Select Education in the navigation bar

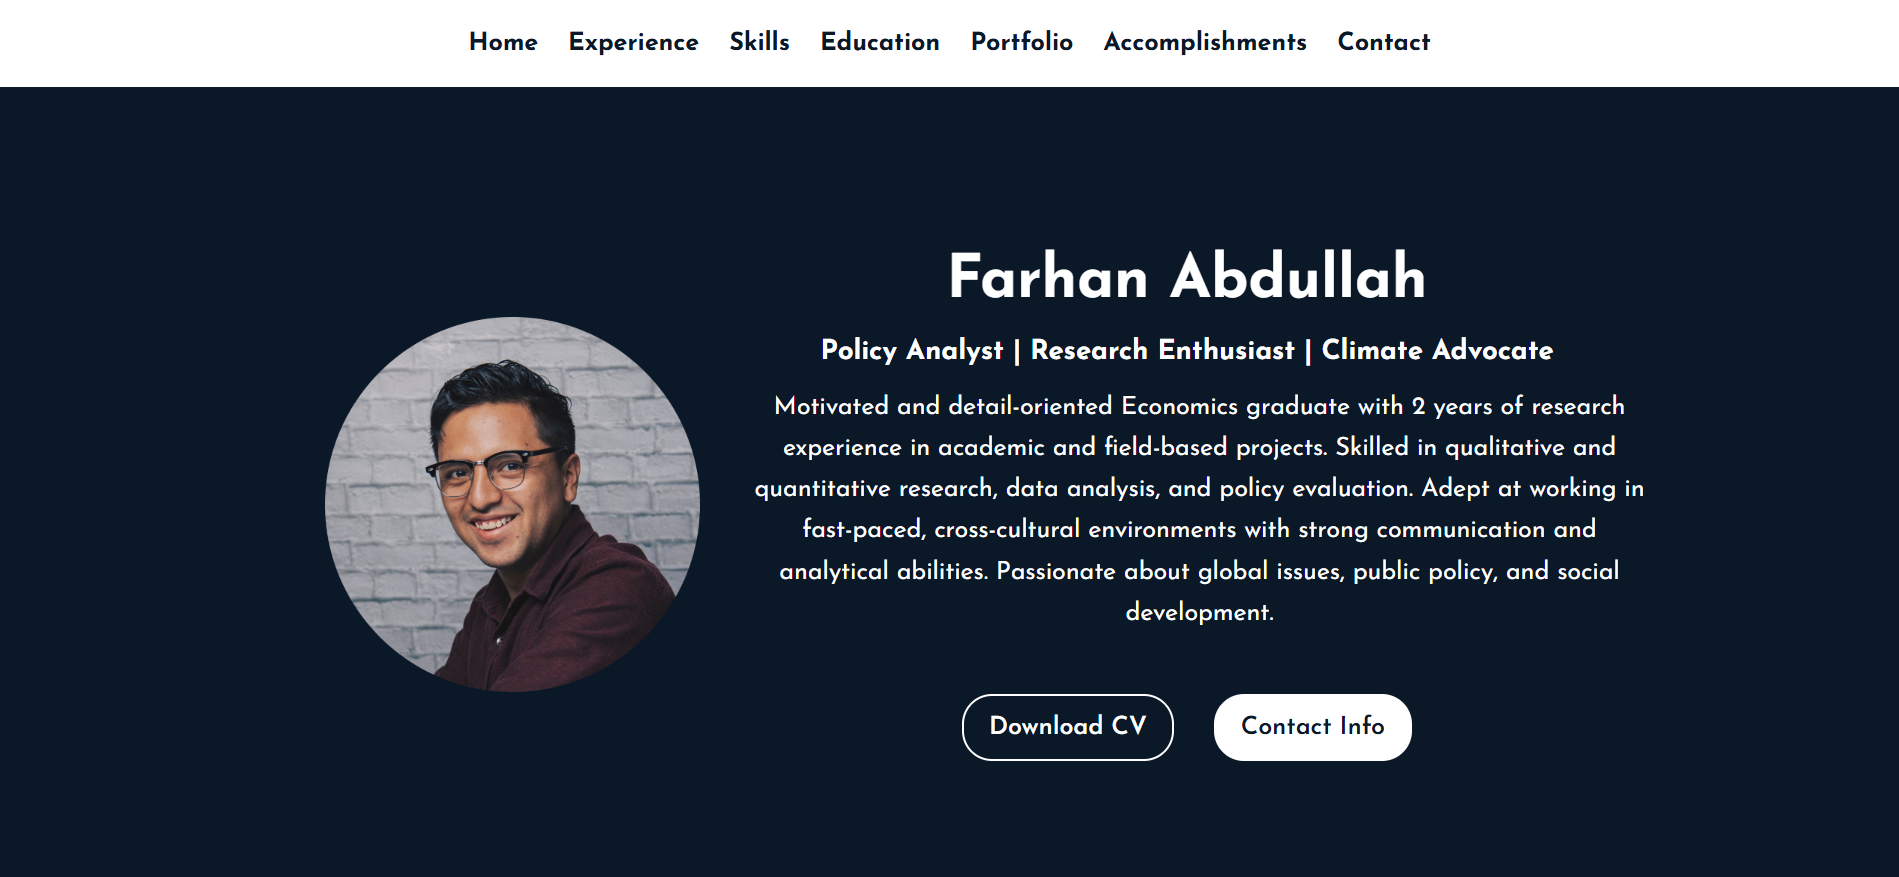pos(880,42)
